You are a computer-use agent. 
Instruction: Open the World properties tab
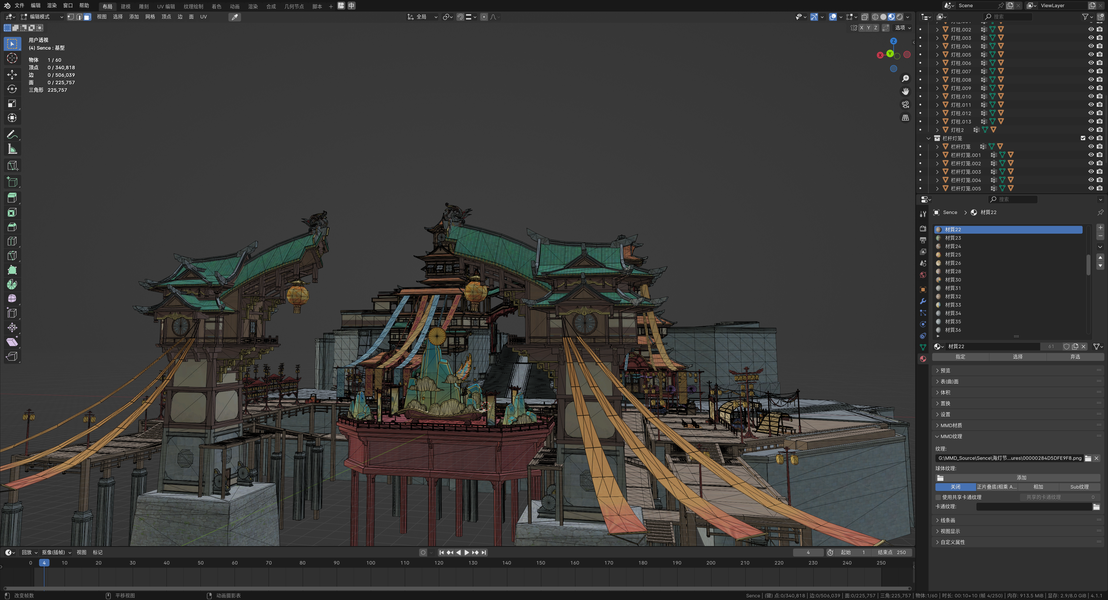point(923,275)
